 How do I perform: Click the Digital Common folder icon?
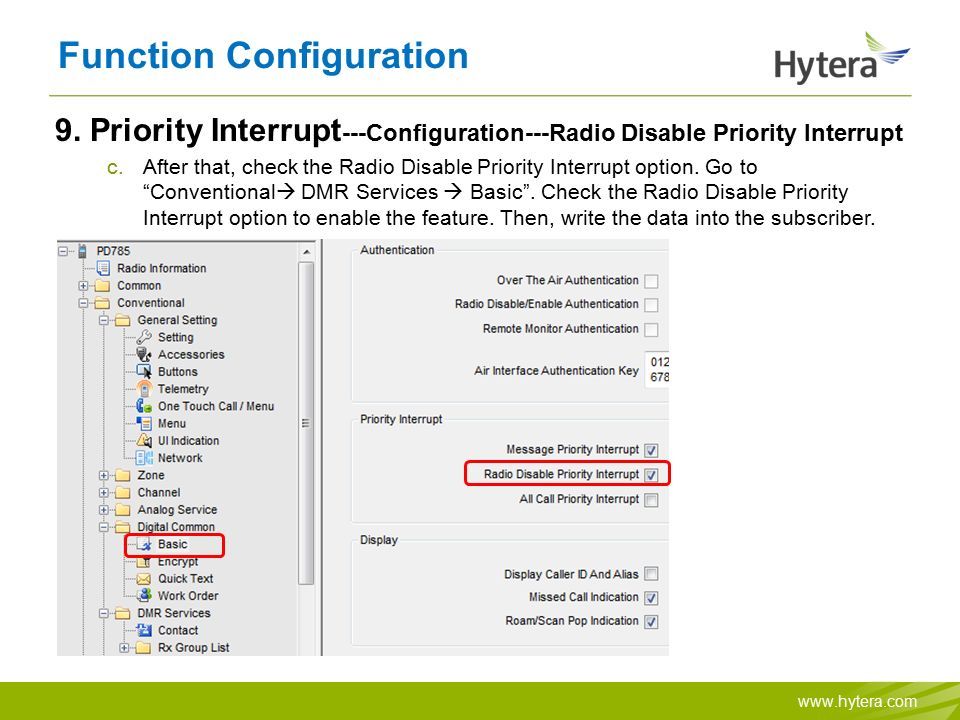click(x=123, y=527)
